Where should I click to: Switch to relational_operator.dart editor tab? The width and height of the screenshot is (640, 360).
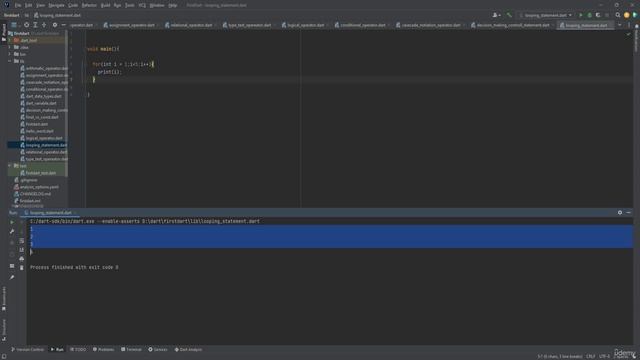pyautogui.click(x=191, y=25)
